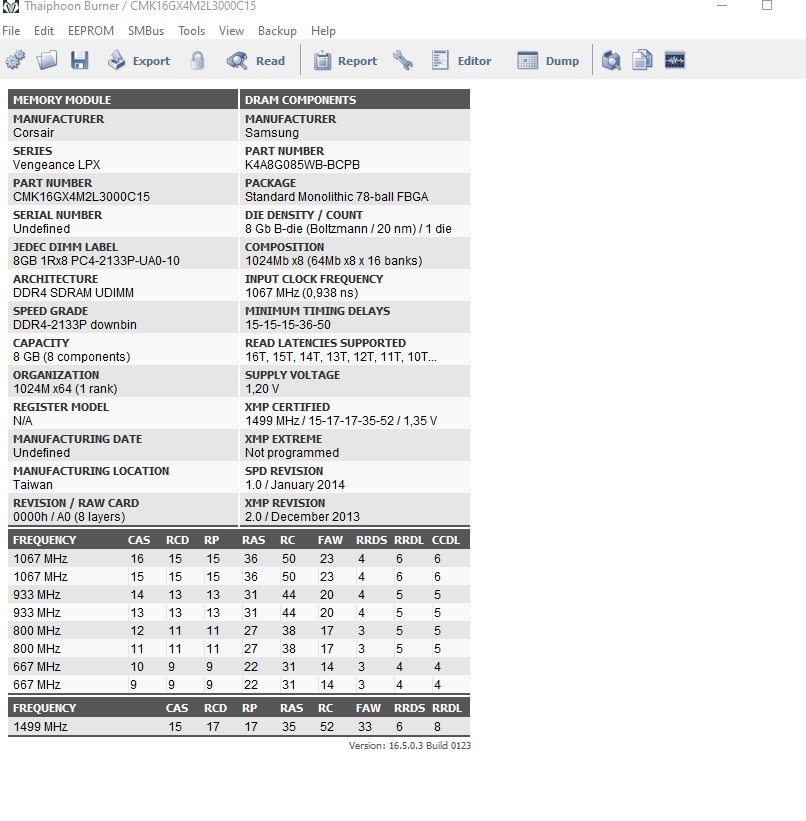Click input clock 1067 MHz (0,938 ns)

coord(302,293)
